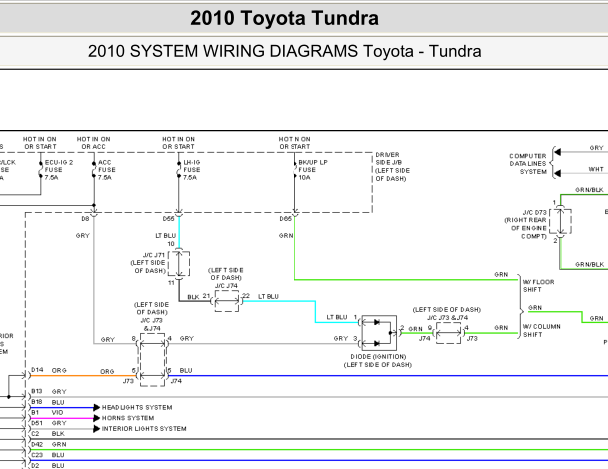Screen dimensions: 608x469
Task: Click the "COMPUTER DATA LINES SYSTEM" label
Action: pos(528,164)
